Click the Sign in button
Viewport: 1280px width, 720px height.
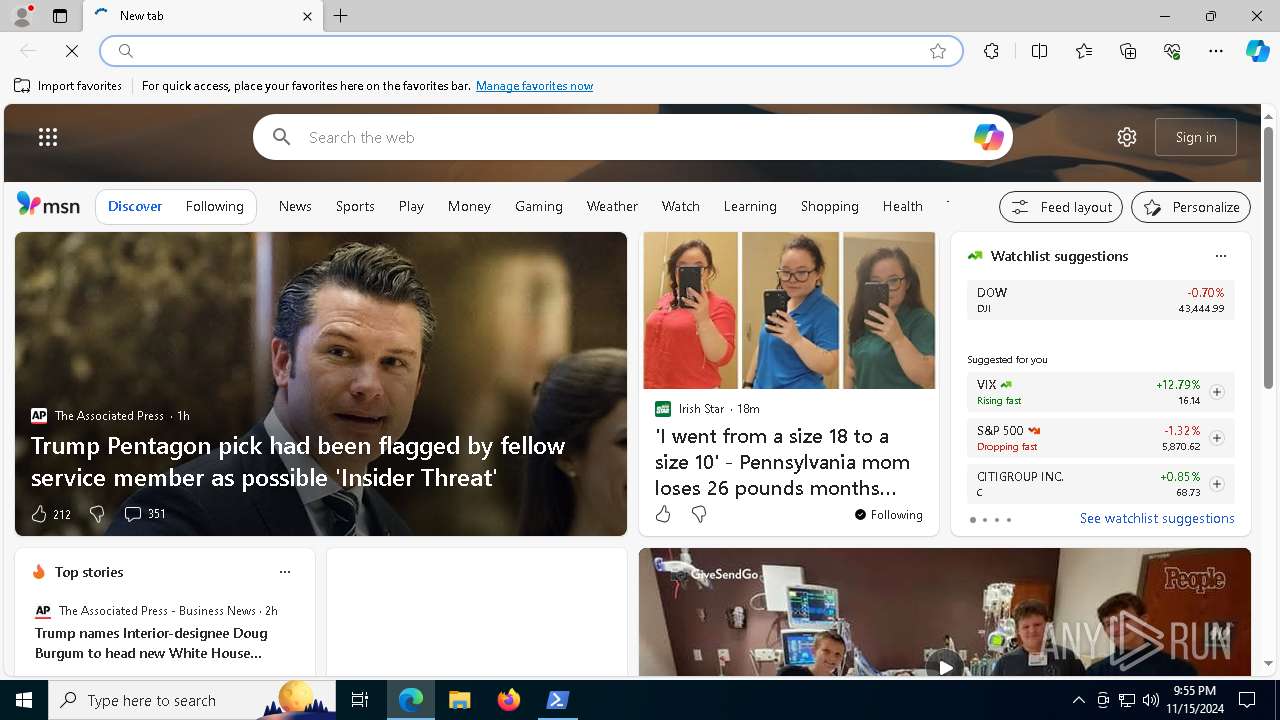click(x=1196, y=137)
